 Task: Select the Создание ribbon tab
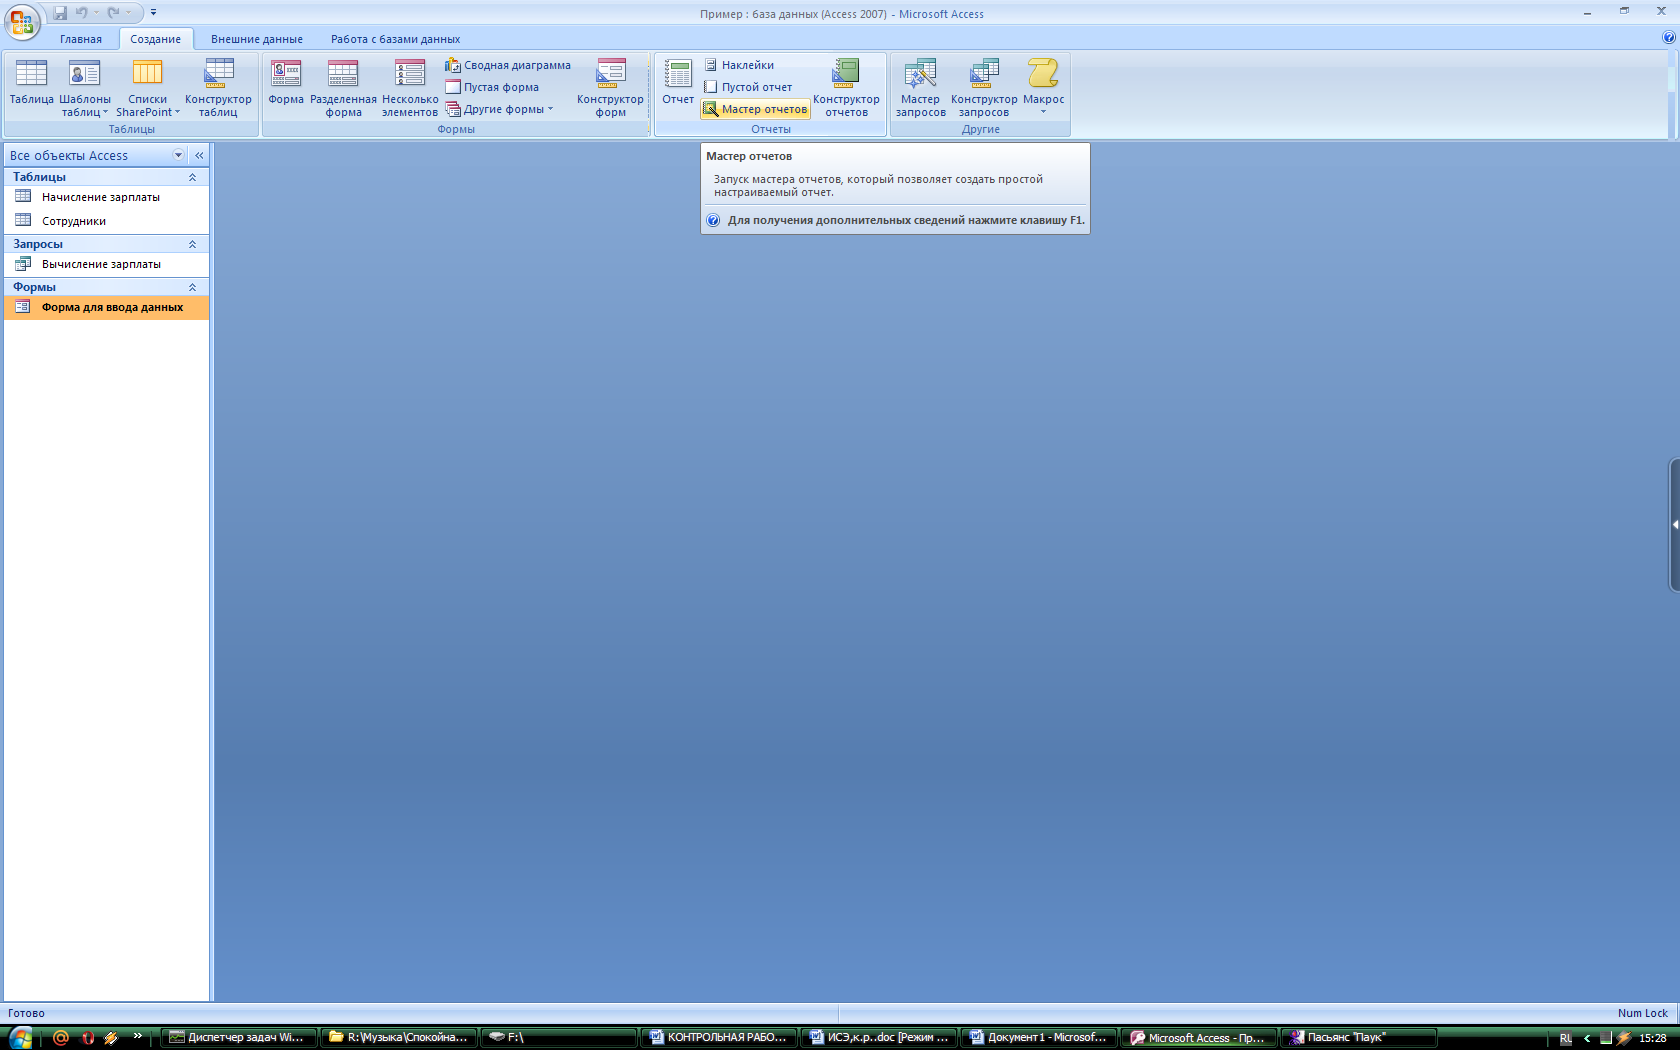[156, 39]
